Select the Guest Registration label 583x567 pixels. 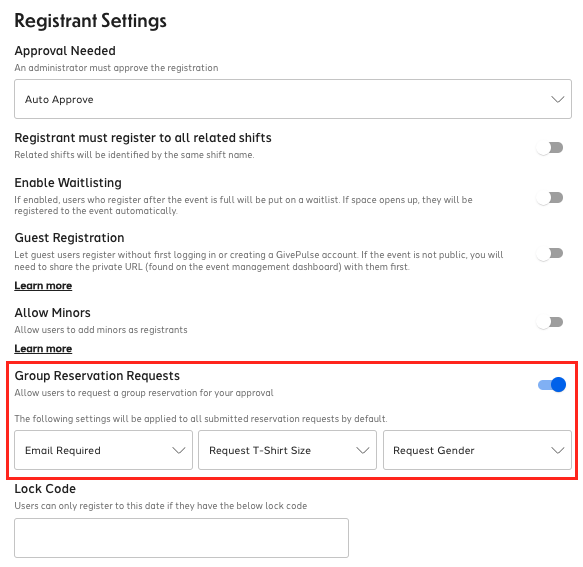click(x=69, y=238)
